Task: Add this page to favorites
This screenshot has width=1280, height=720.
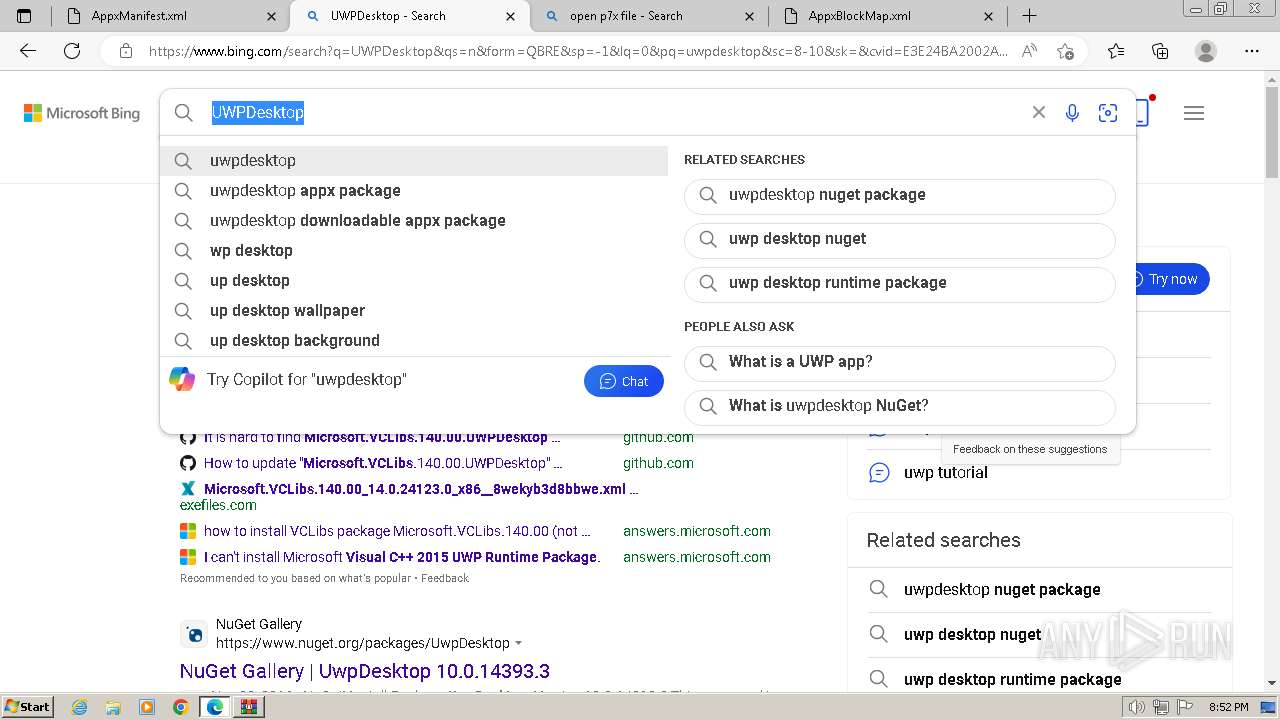Action: 1065,51
